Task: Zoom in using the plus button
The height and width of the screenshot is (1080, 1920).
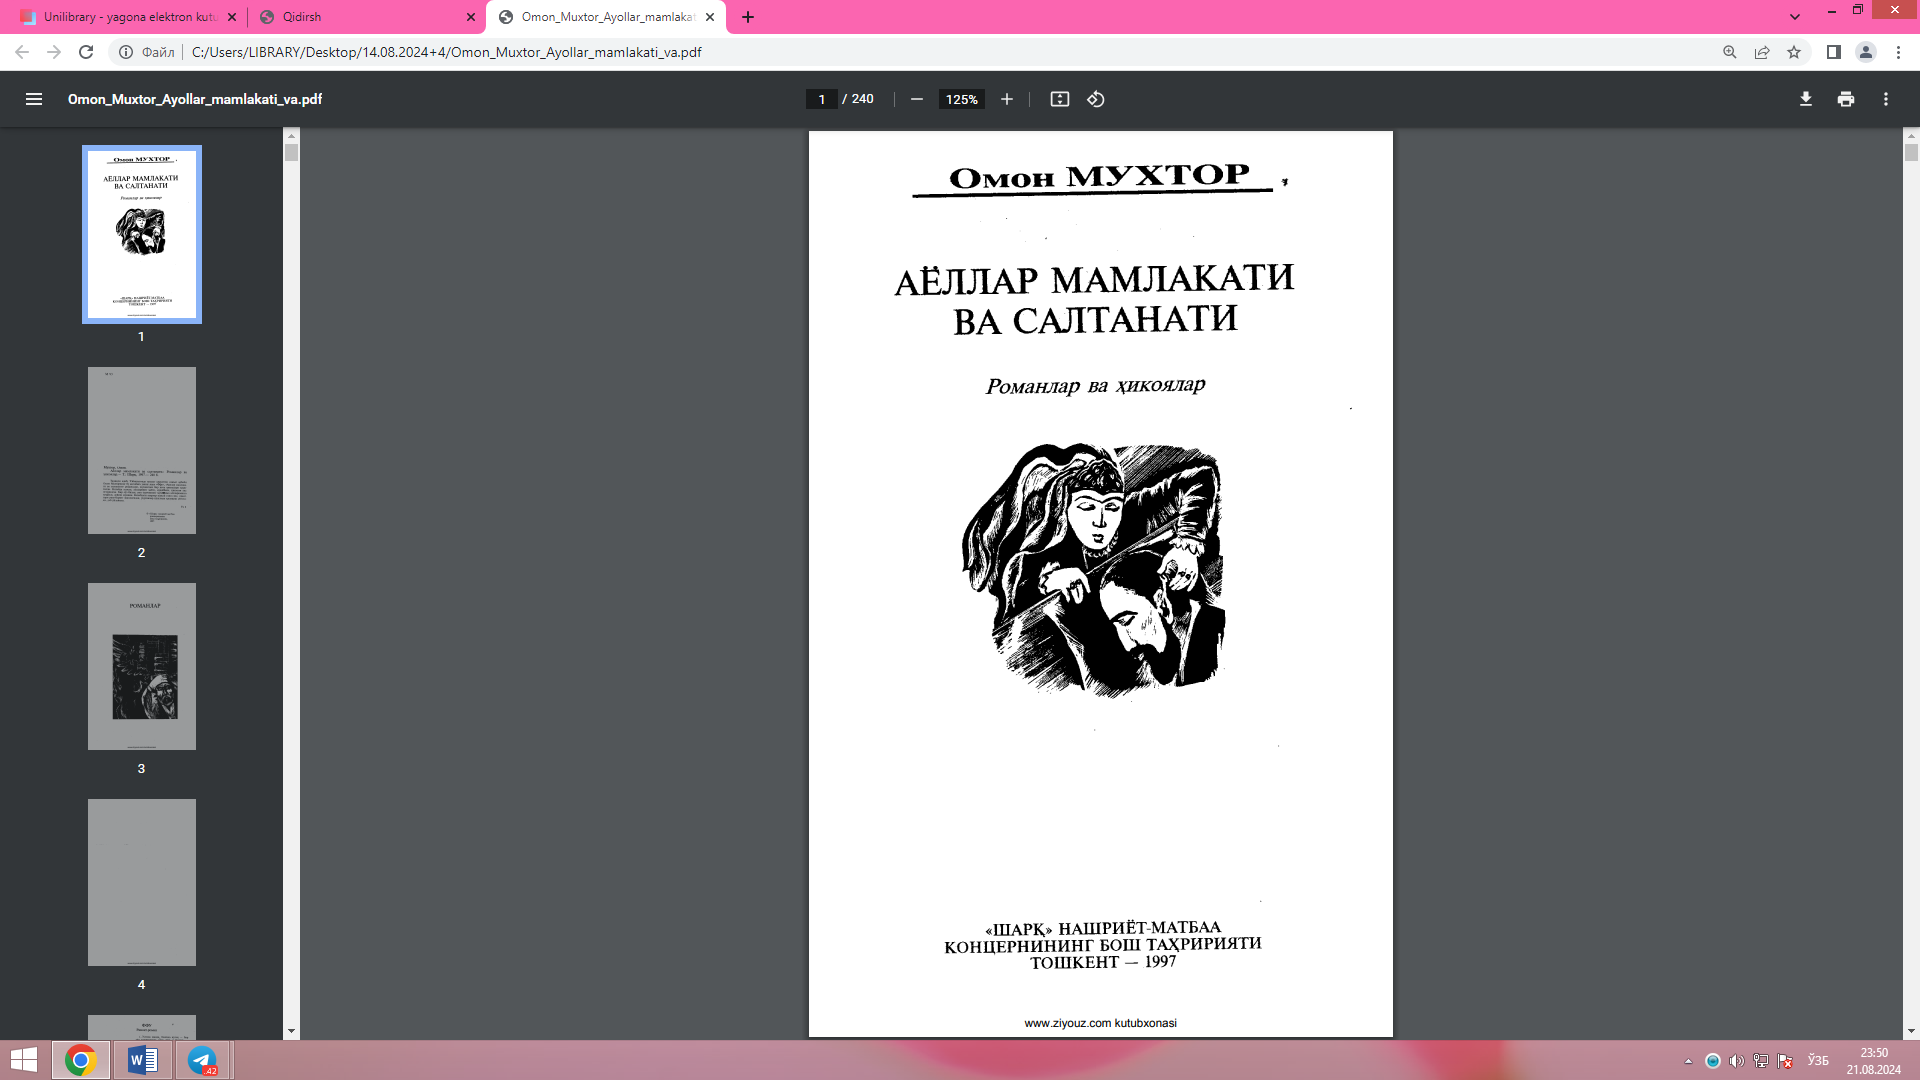Action: pyautogui.click(x=1007, y=99)
